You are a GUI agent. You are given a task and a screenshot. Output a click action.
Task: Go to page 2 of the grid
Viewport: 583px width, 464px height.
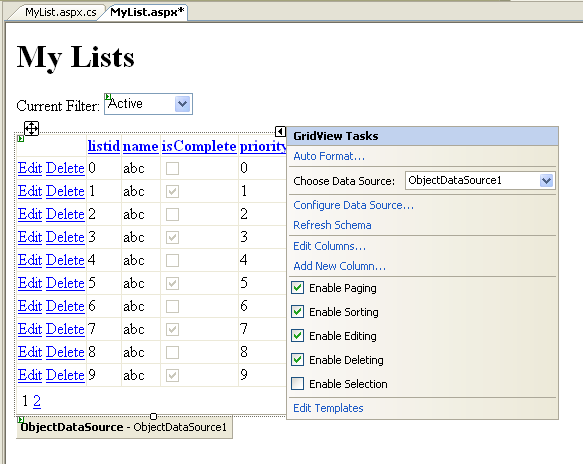[37, 401]
